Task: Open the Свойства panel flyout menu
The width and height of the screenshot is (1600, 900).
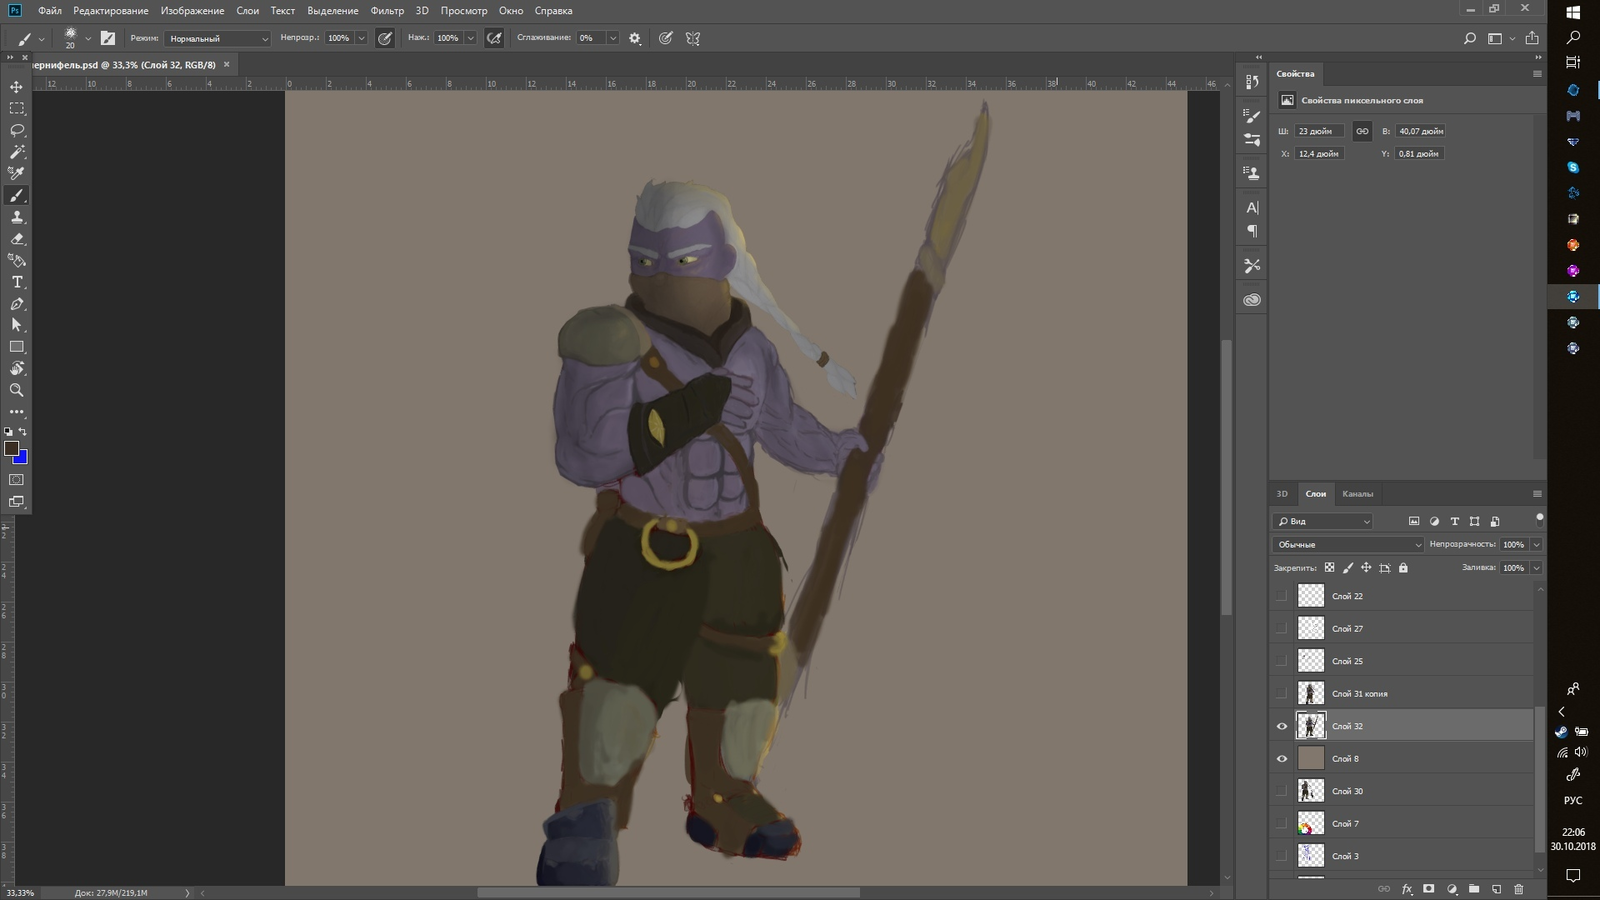Action: pos(1537,74)
